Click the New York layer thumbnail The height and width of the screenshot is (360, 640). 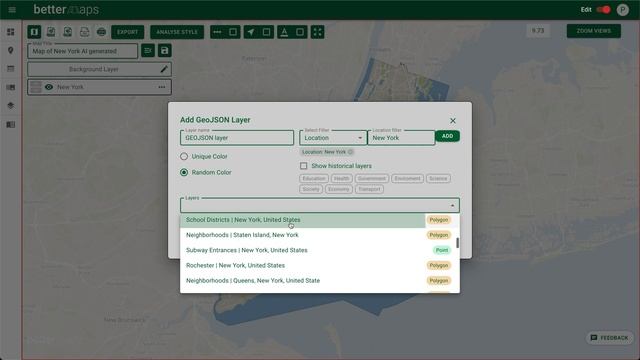[36, 87]
